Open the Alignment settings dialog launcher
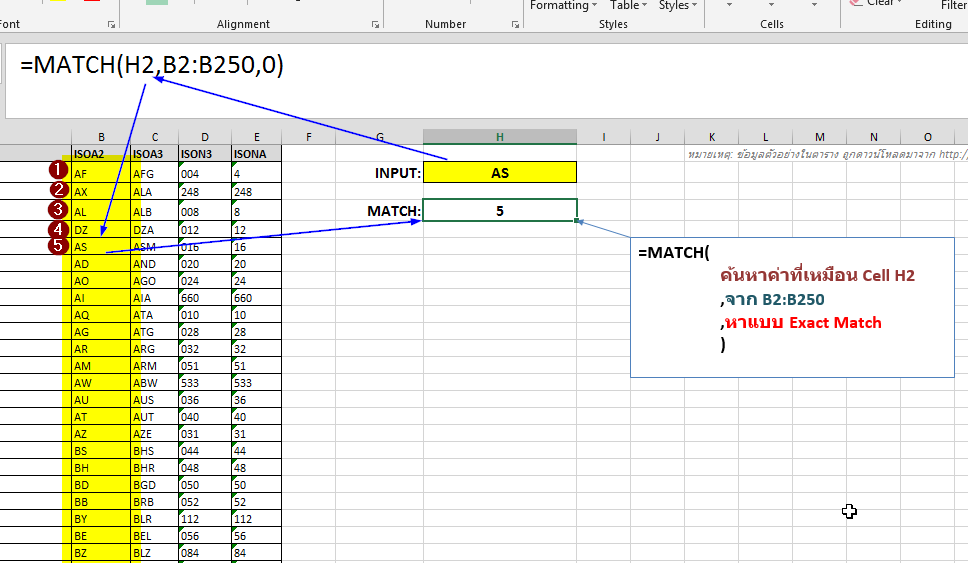The image size is (968, 563). (375, 23)
